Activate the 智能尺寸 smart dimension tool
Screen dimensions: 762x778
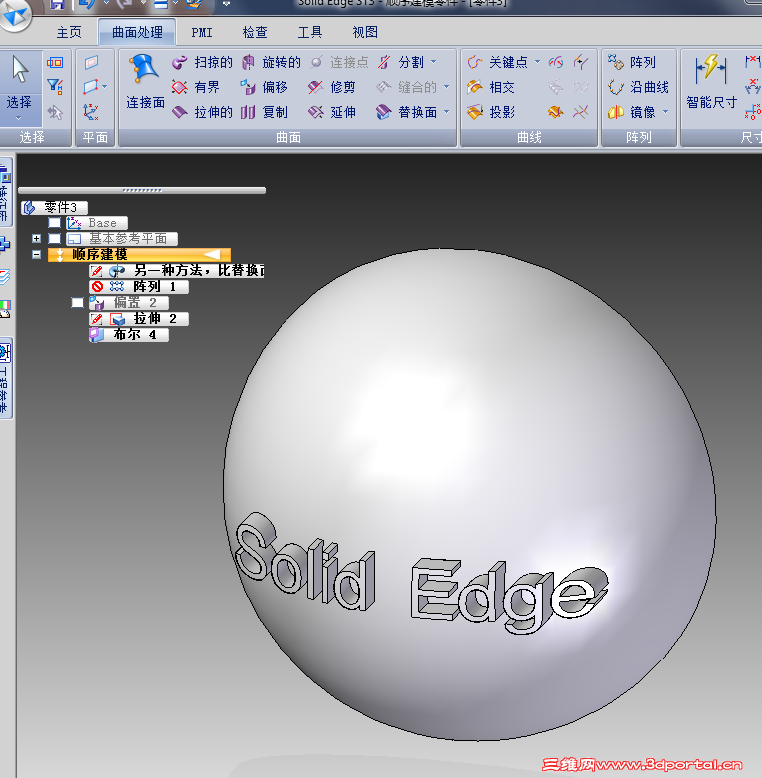click(711, 82)
